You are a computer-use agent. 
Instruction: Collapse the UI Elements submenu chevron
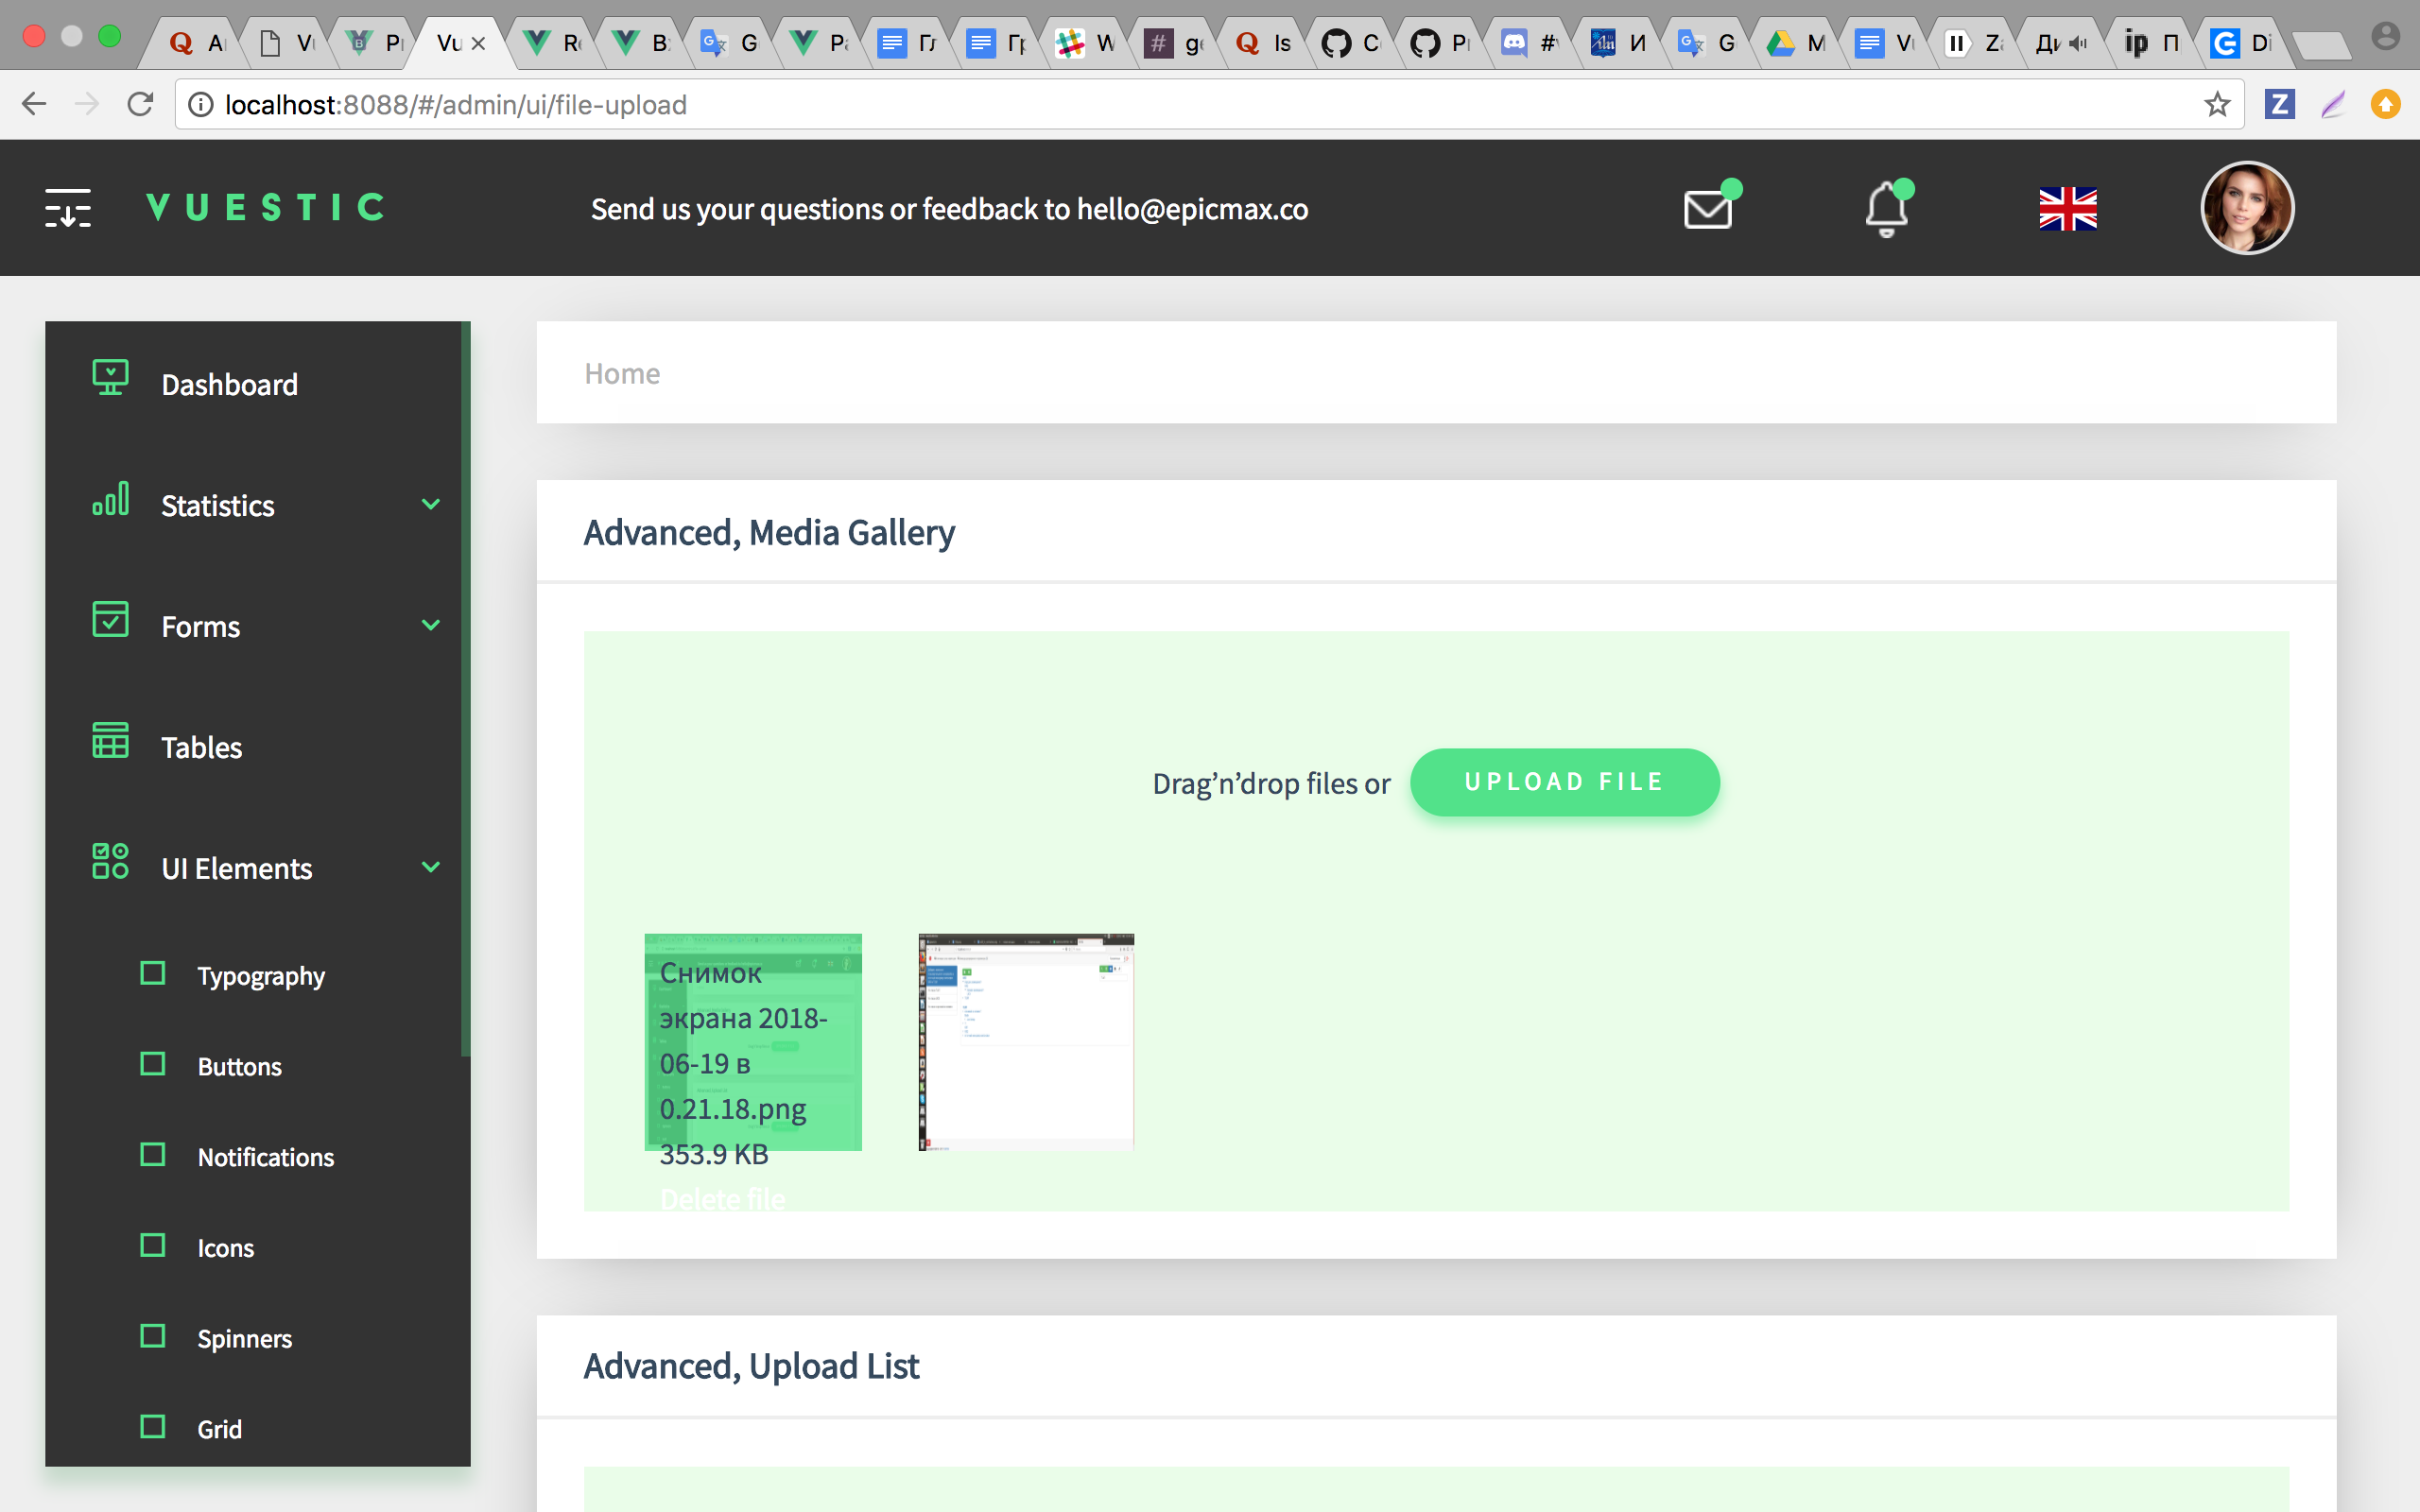click(x=431, y=866)
